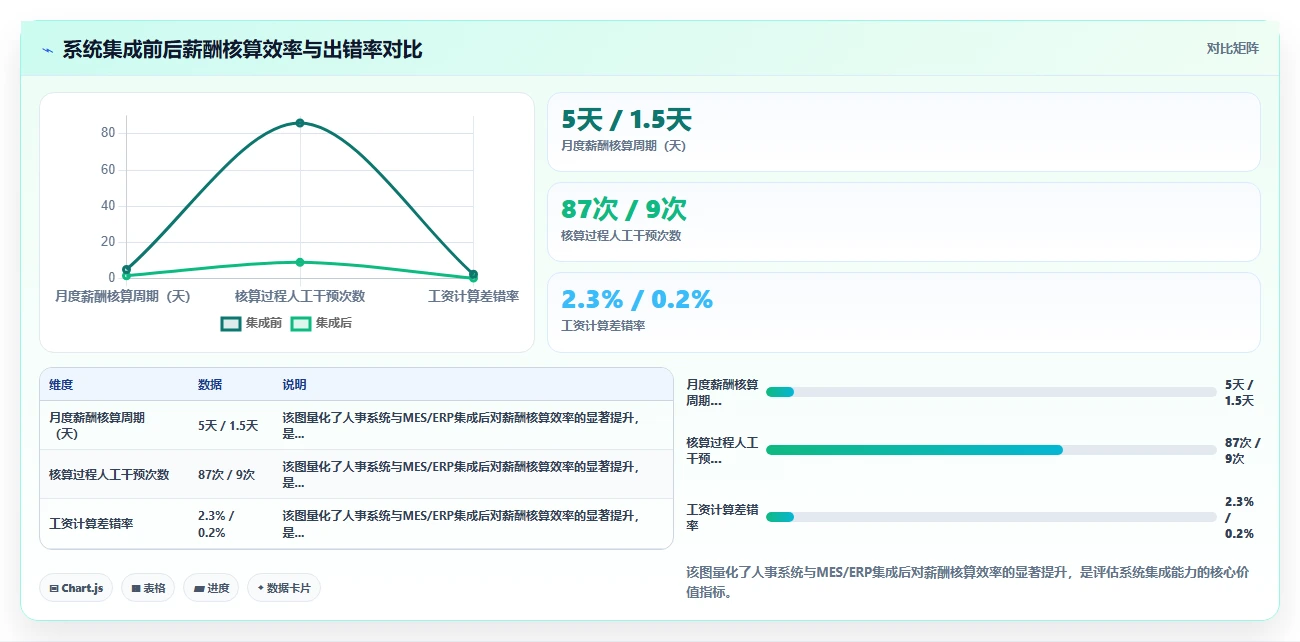Click progress value 5天 / 1.5天 at bar end
The width and height of the screenshot is (1300, 642).
tap(1239, 392)
